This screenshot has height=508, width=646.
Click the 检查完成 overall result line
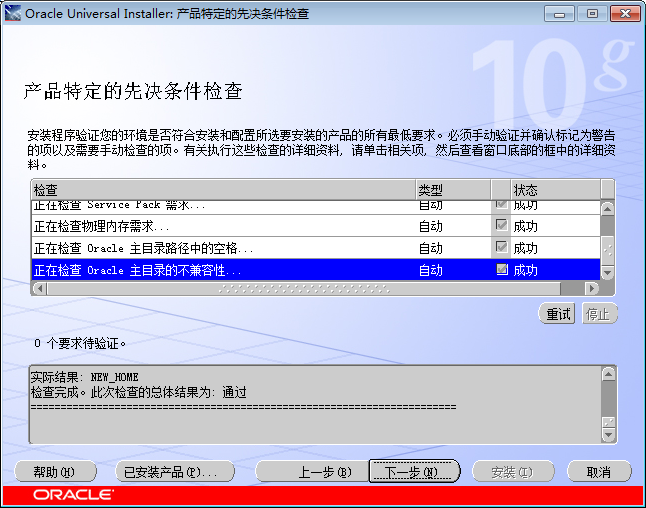click(138, 392)
